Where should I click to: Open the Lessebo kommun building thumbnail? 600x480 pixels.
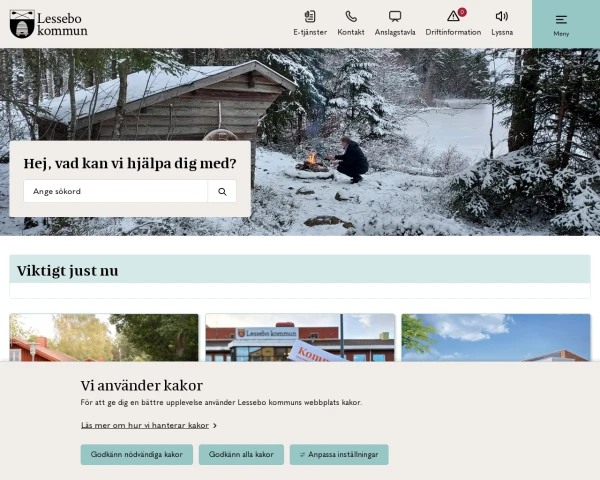(x=300, y=338)
